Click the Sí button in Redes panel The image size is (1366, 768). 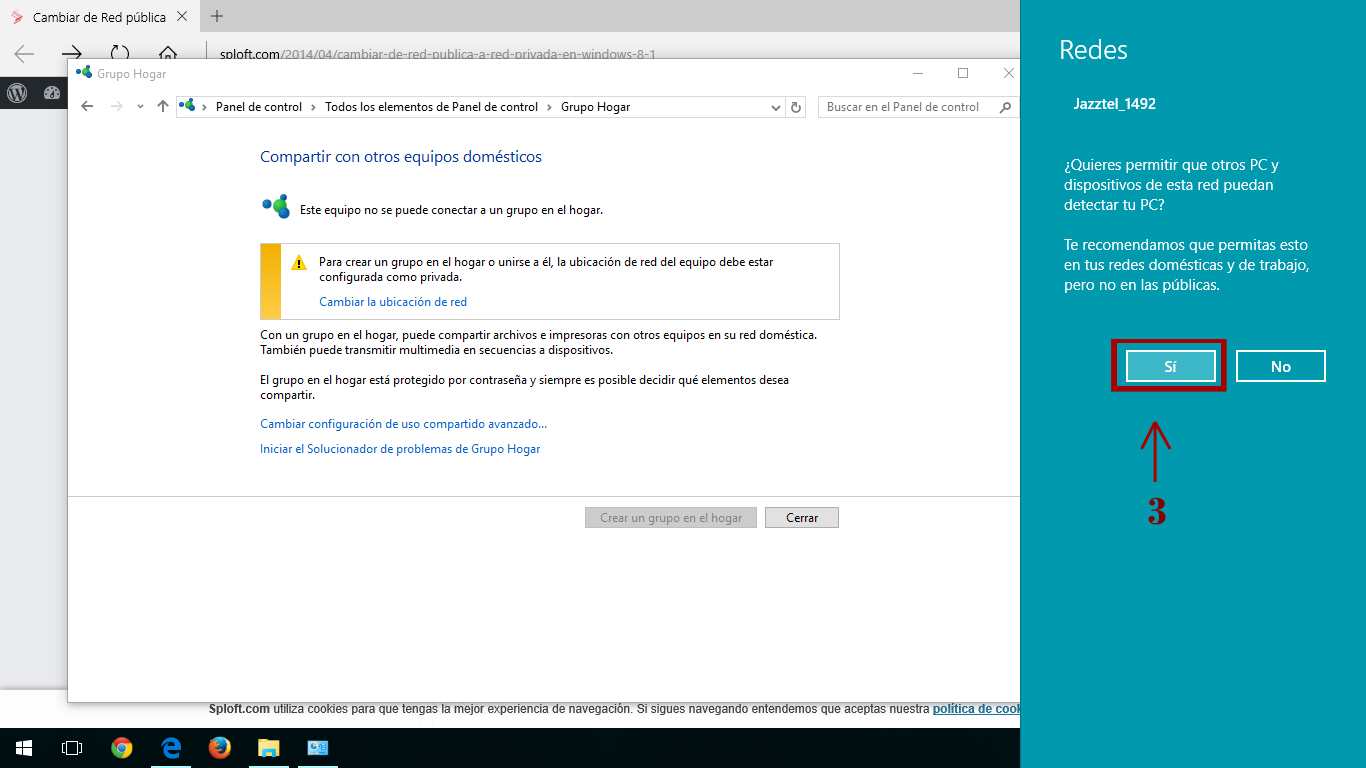click(x=1170, y=366)
